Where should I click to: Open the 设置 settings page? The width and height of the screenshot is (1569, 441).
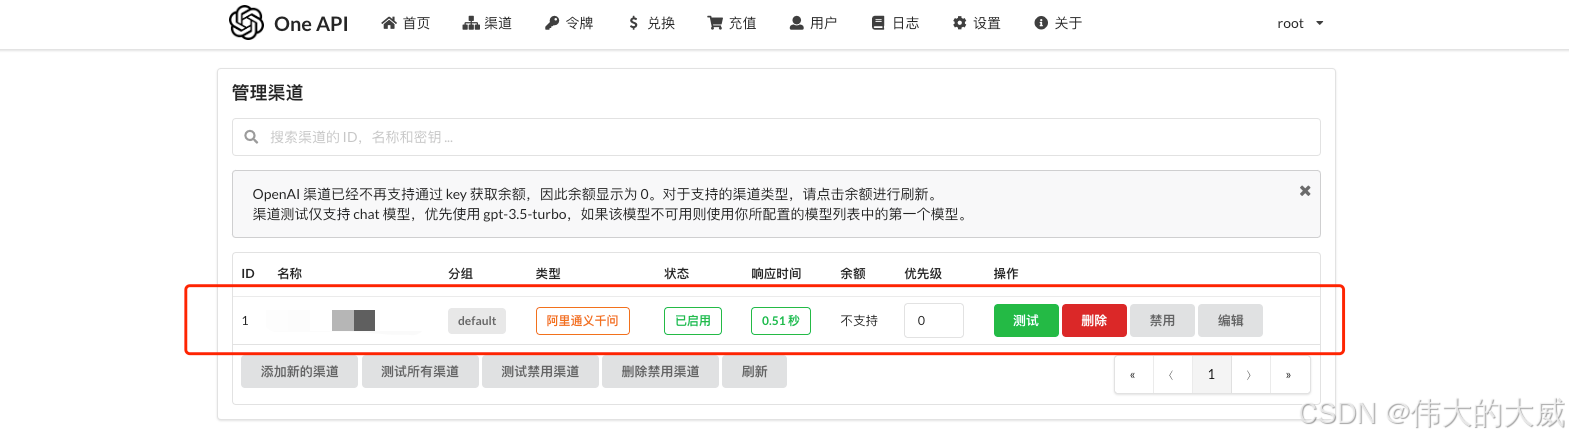coord(977,23)
